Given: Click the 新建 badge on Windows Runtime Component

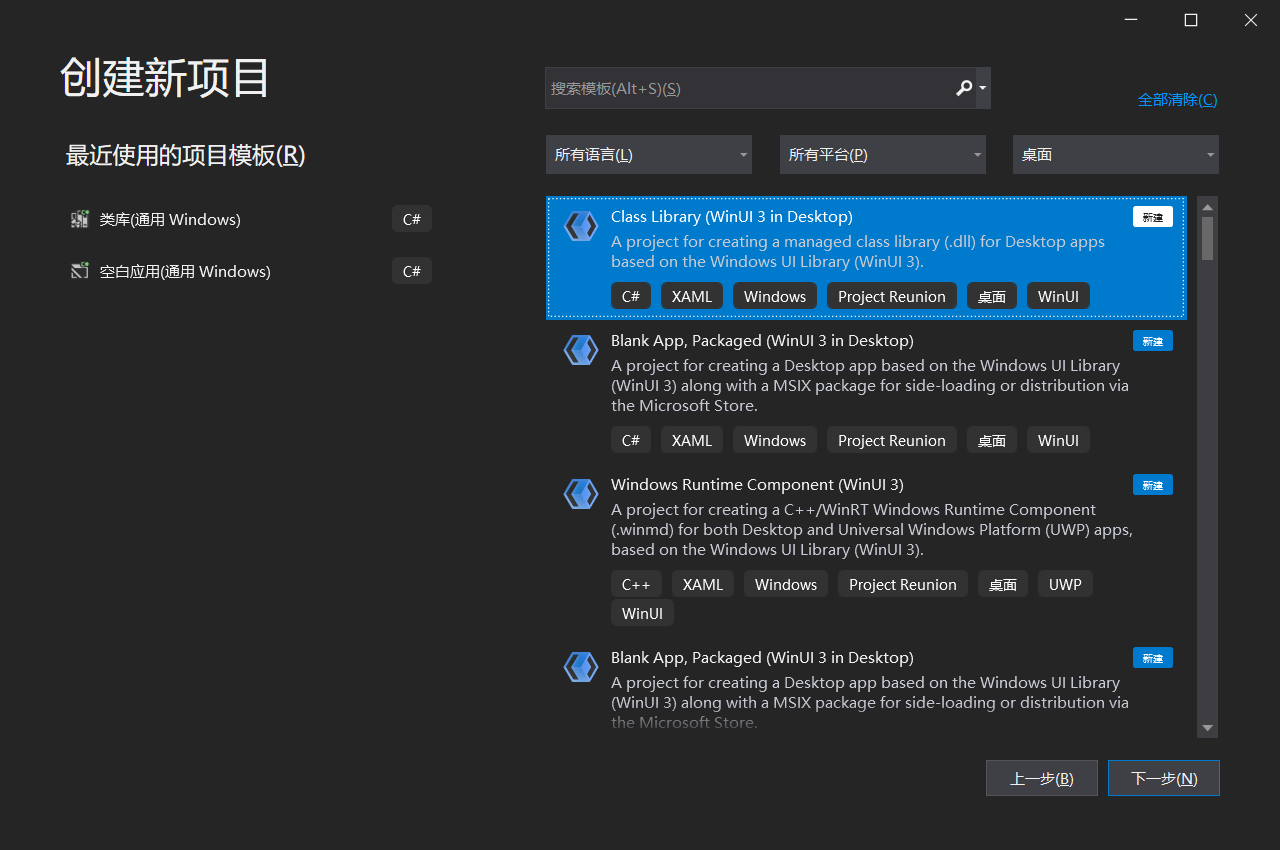Looking at the screenshot, I should point(1153,485).
